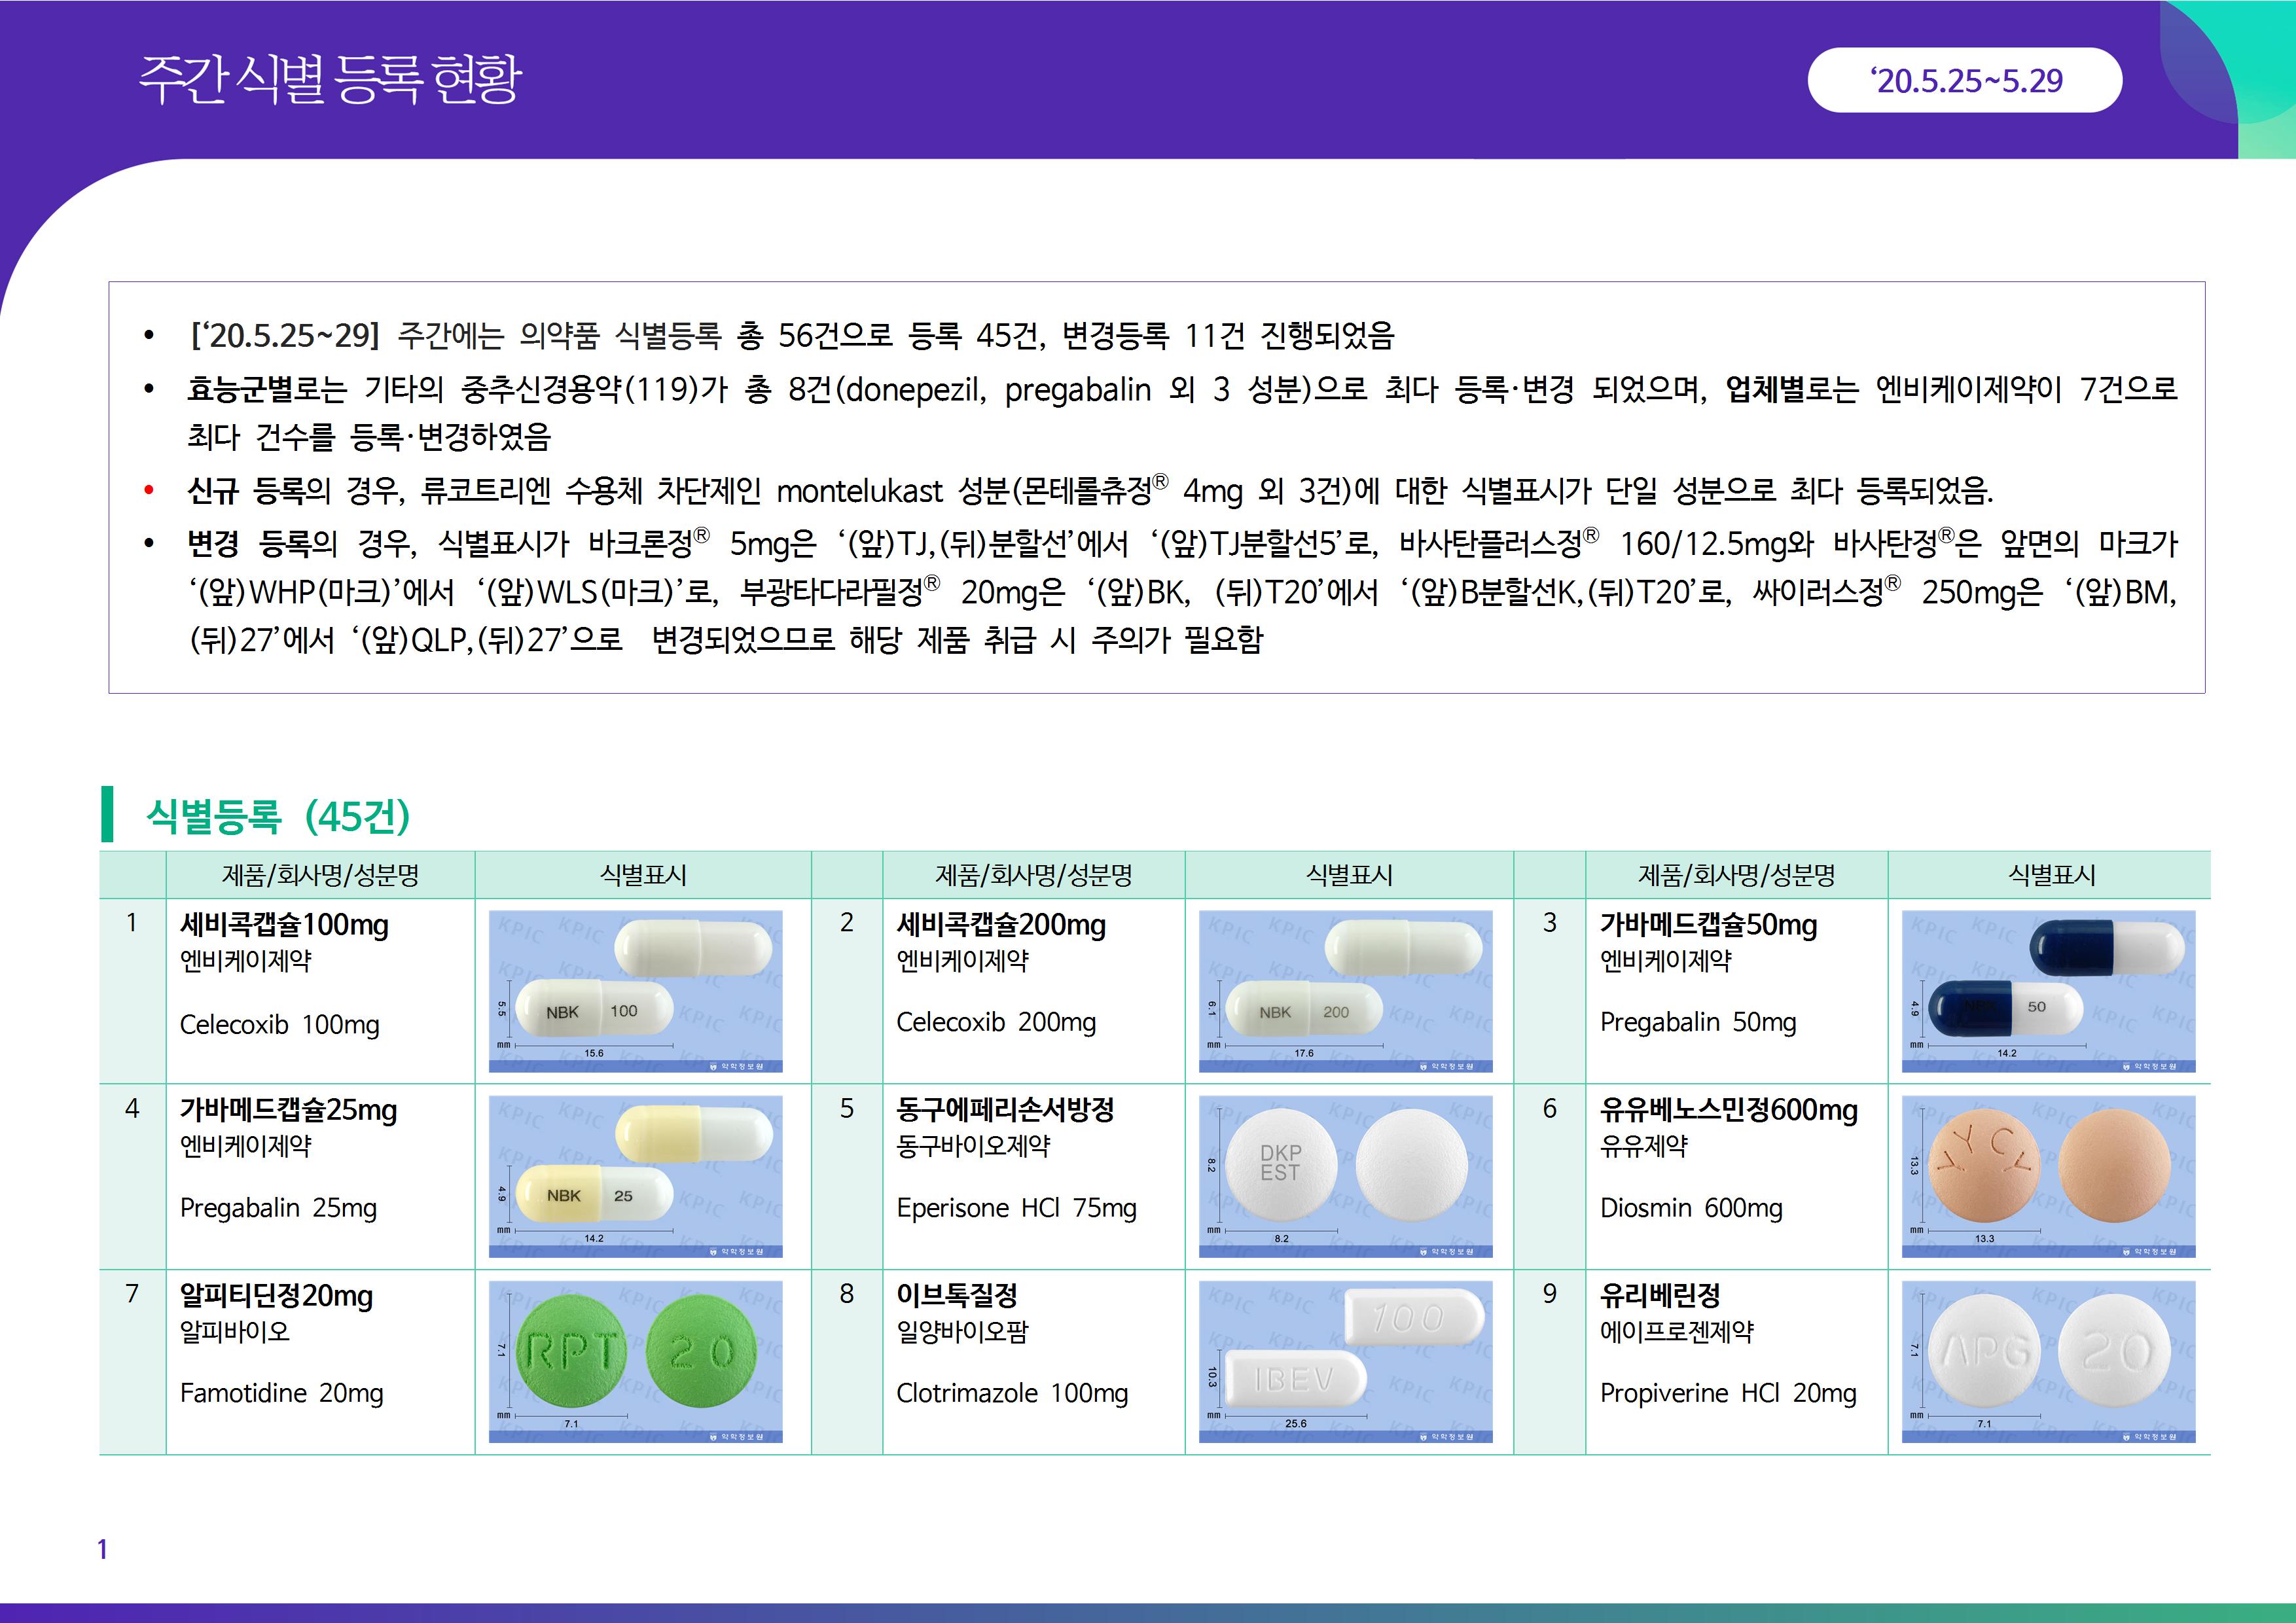
Task: Click the IBEV 100 tablet image
Action: click(x=1345, y=1361)
